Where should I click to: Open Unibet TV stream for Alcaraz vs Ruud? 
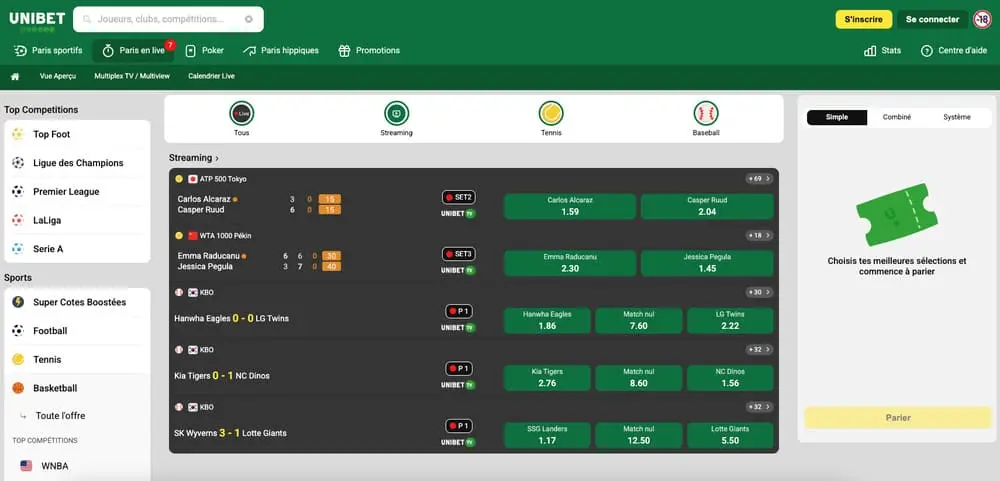tap(457, 213)
